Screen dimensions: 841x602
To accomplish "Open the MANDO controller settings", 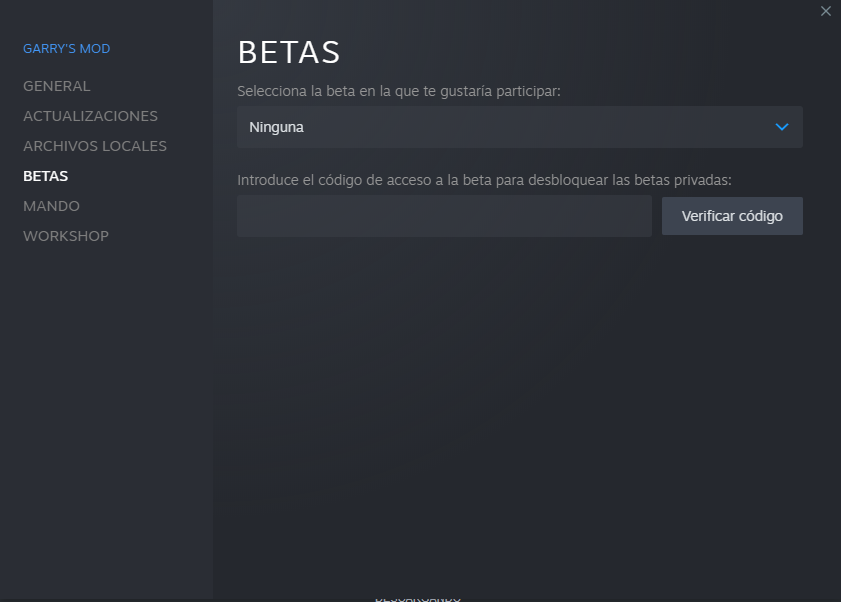I will [51, 206].
